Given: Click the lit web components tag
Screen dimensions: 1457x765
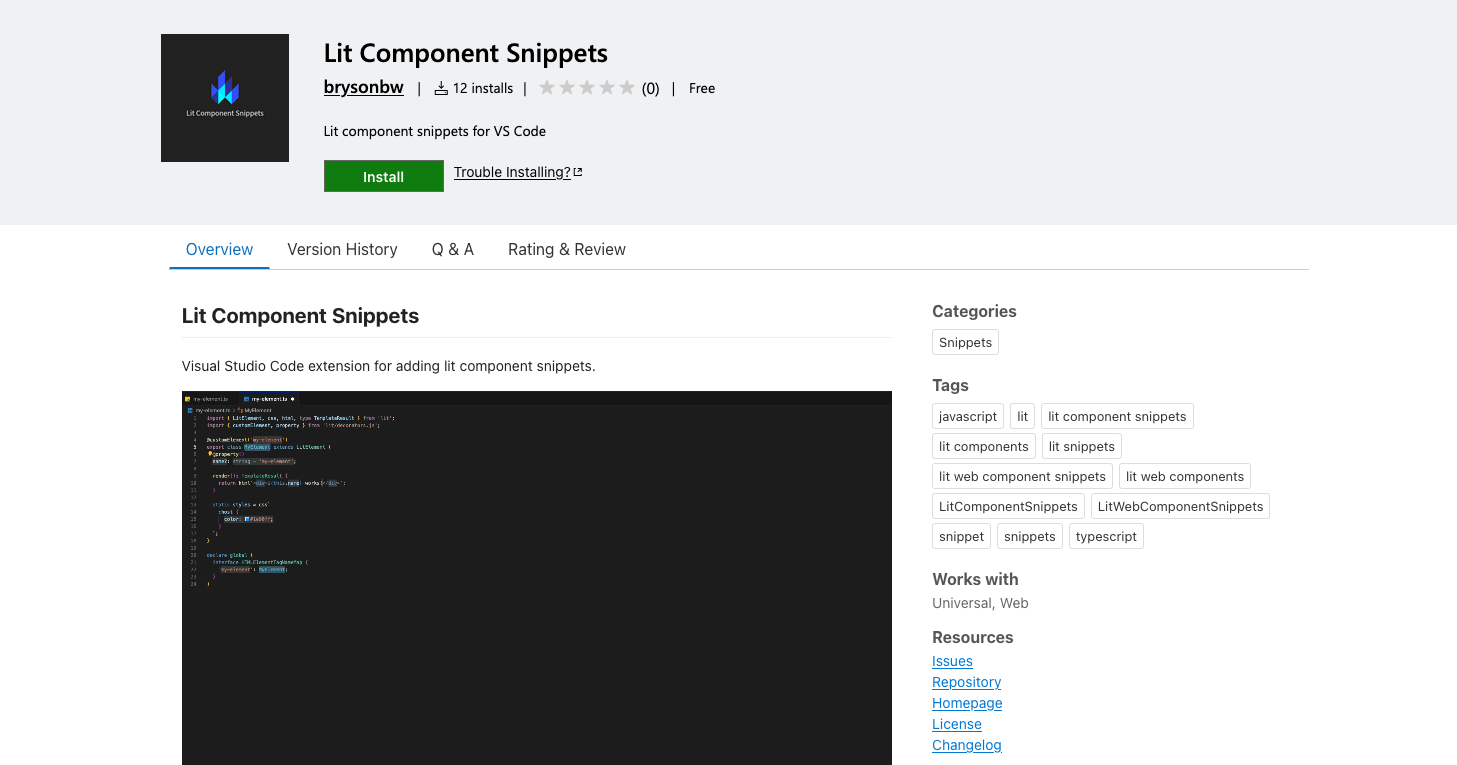Looking at the screenshot, I should (x=1184, y=476).
